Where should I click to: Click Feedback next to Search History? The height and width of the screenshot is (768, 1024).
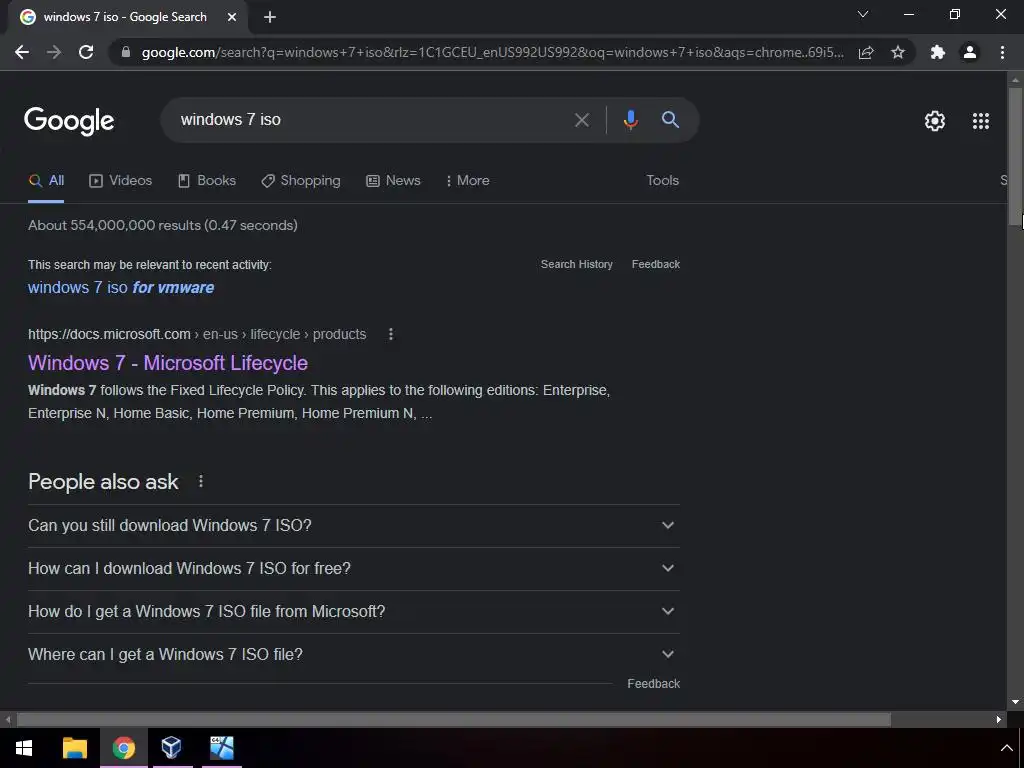click(656, 264)
